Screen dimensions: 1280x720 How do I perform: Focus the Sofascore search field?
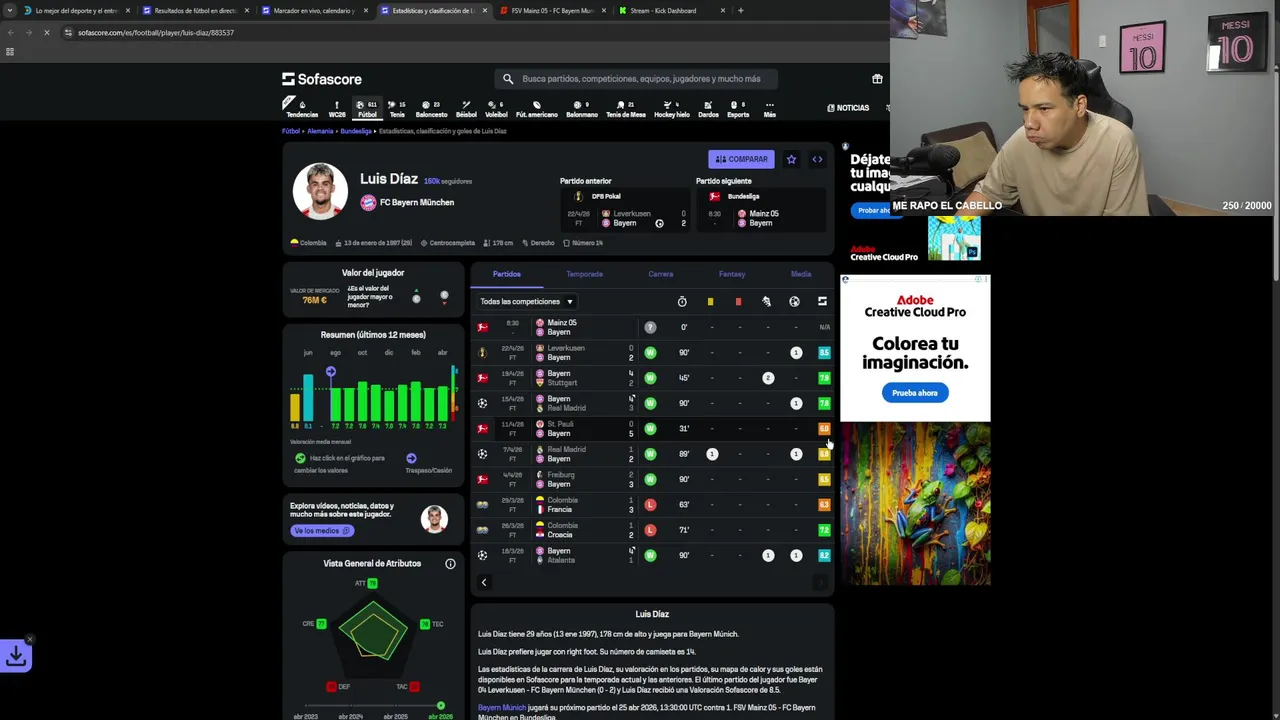tap(635, 79)
